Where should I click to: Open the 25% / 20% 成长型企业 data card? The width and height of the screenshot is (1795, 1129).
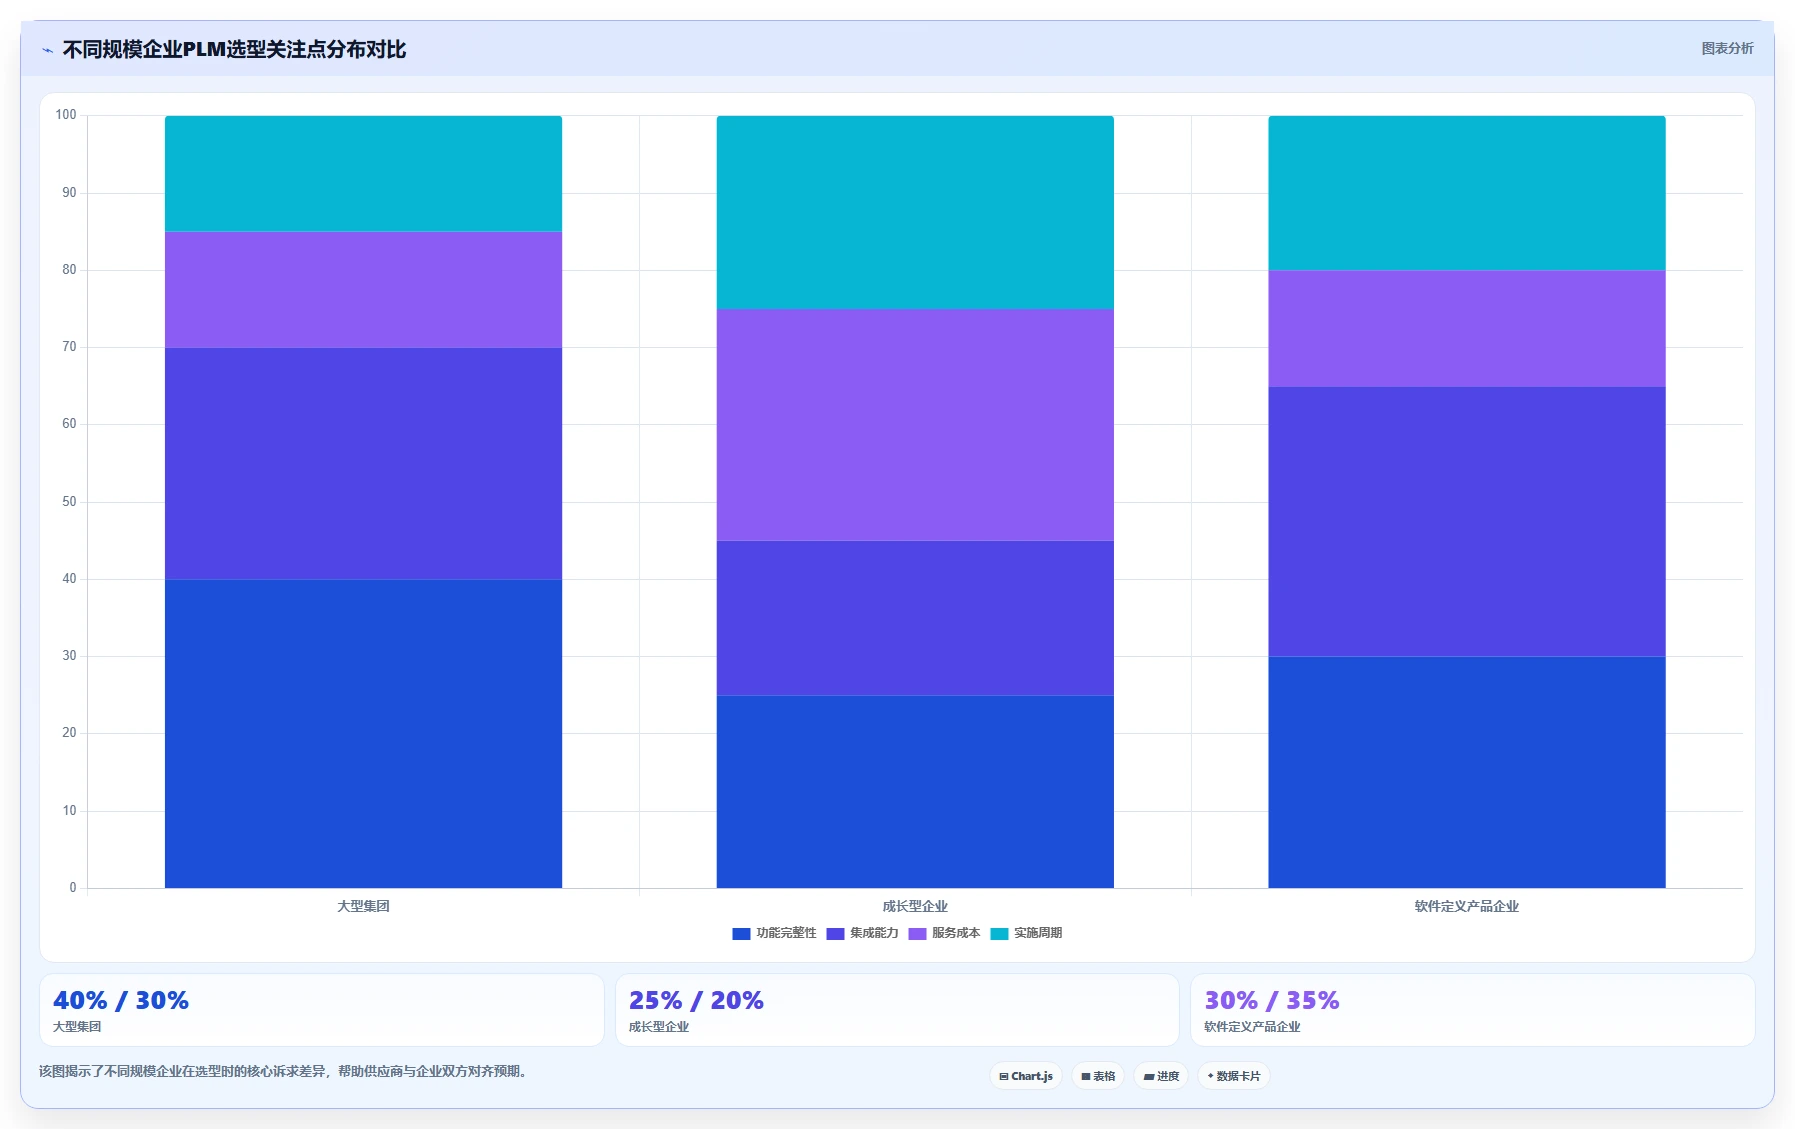897,1010
